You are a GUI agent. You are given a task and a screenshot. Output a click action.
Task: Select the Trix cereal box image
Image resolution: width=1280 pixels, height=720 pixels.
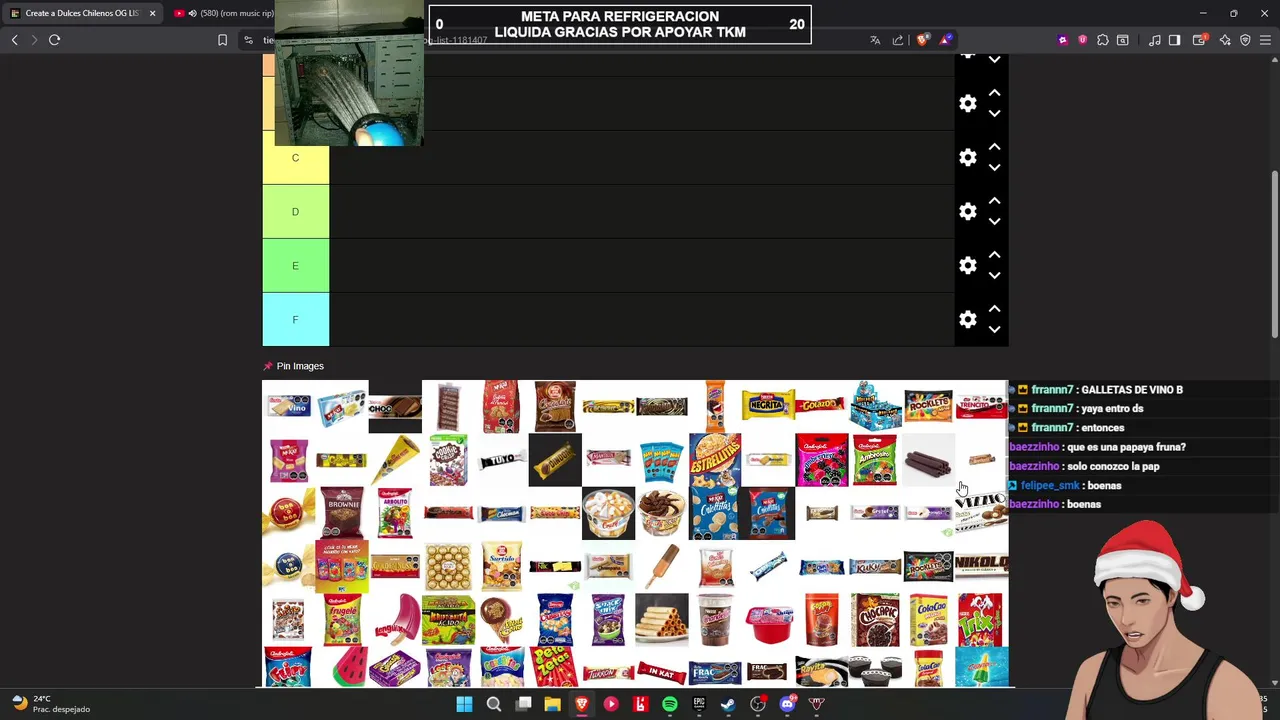tap(981, 620)
